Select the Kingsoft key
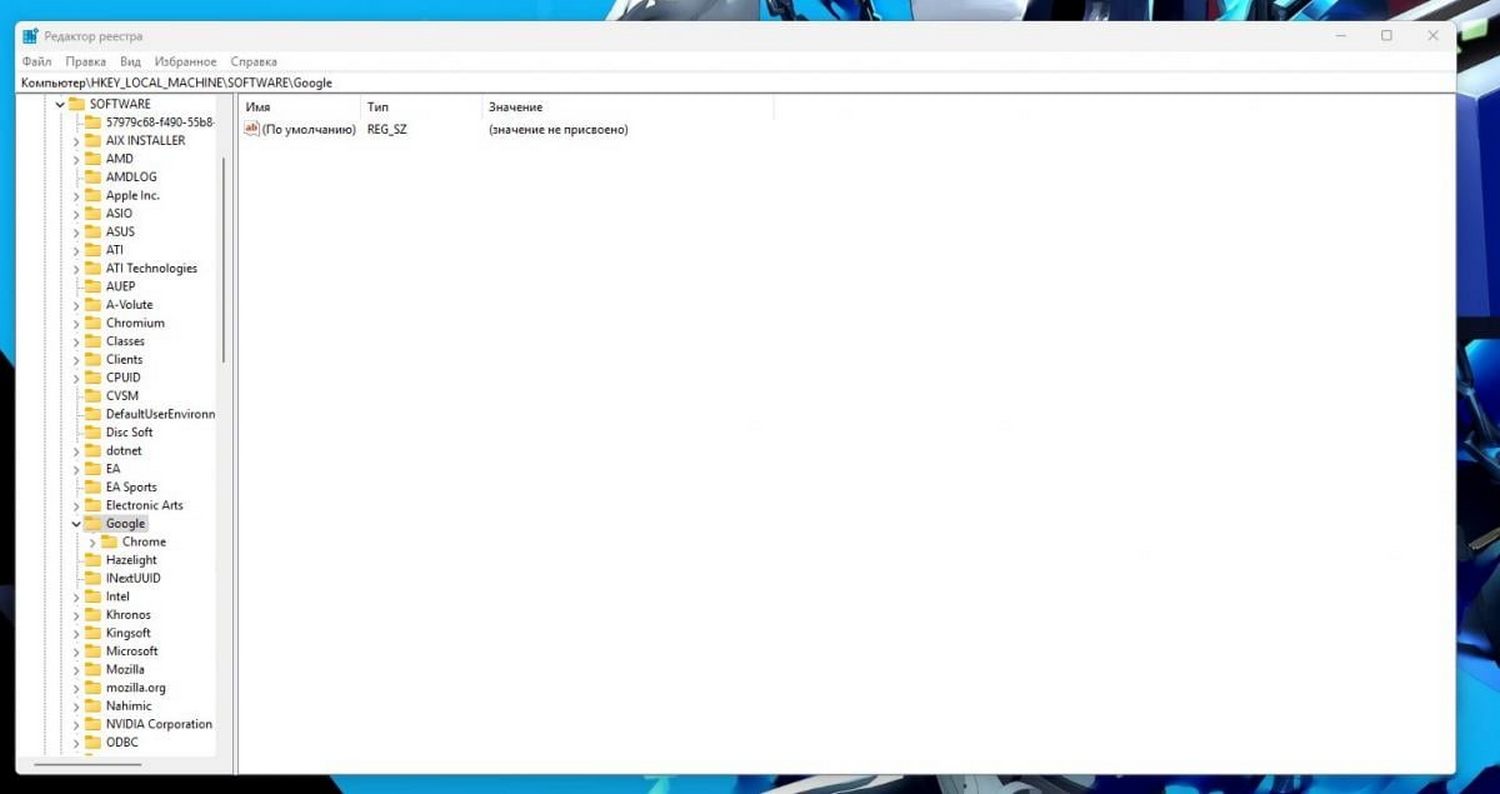Image resolution: width=1500 pixels, height=794 pixels. pyautogui.click(x=128, y=633)
